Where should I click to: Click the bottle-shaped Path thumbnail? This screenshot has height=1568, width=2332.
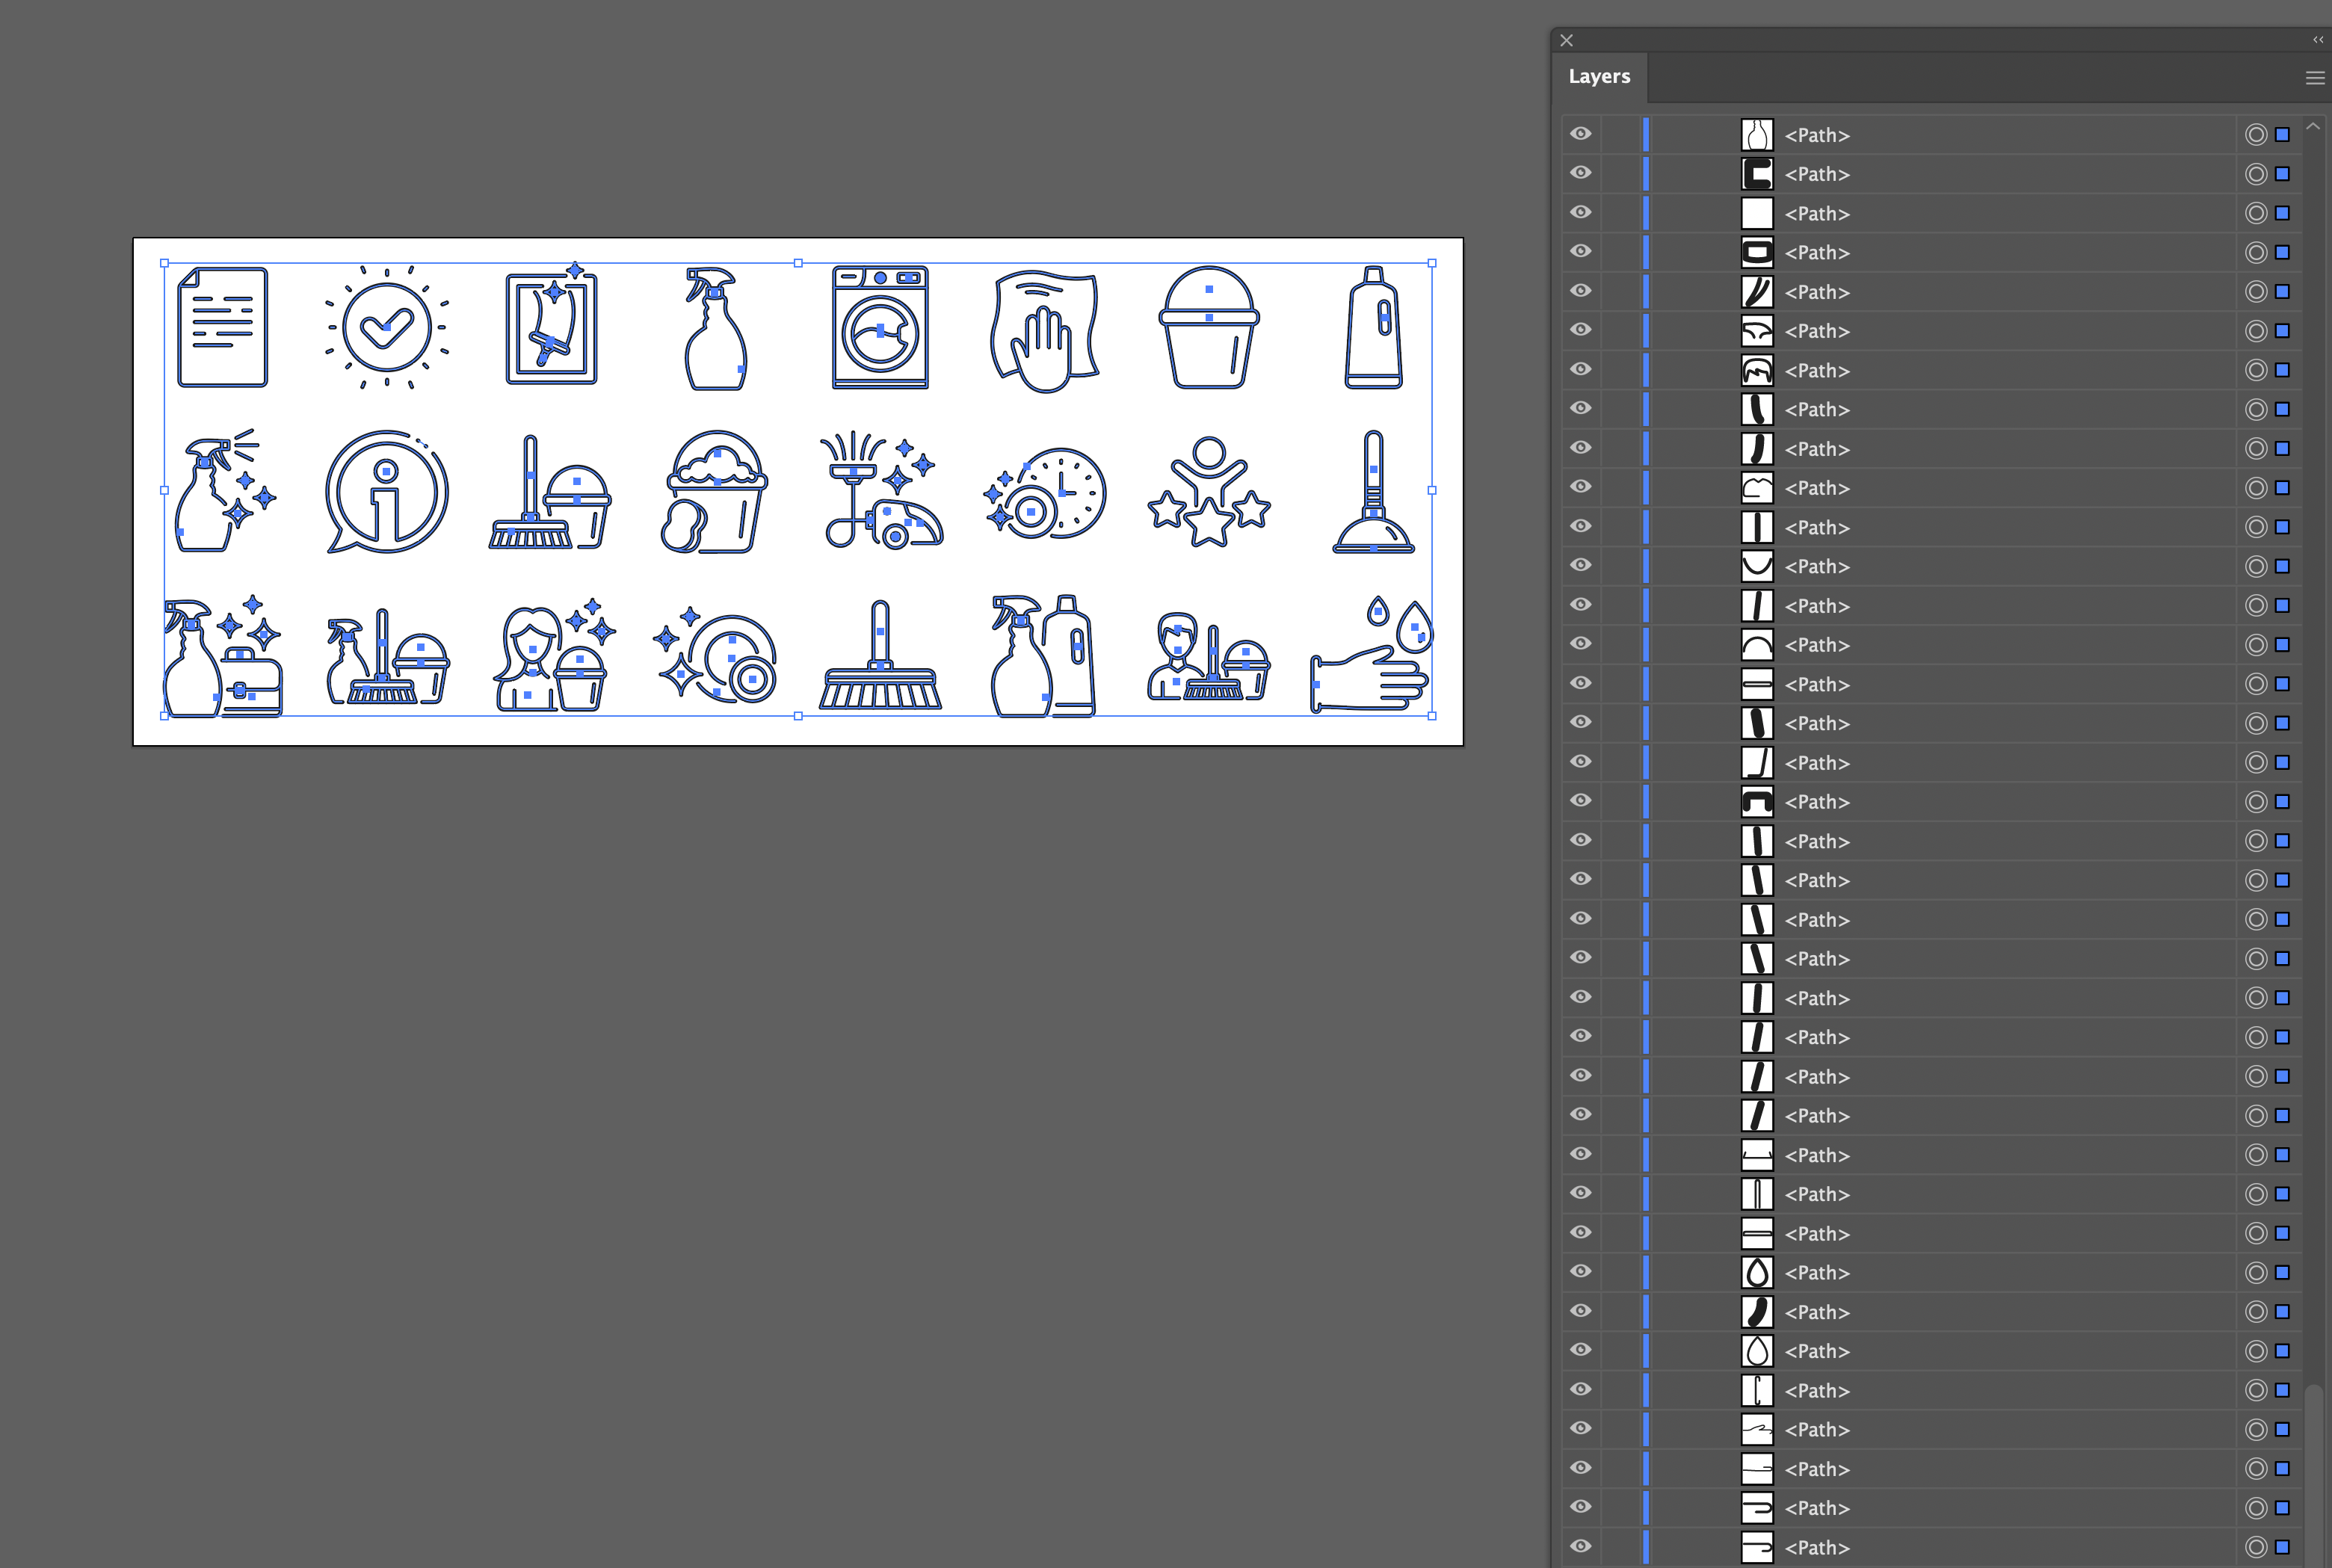1757,134
